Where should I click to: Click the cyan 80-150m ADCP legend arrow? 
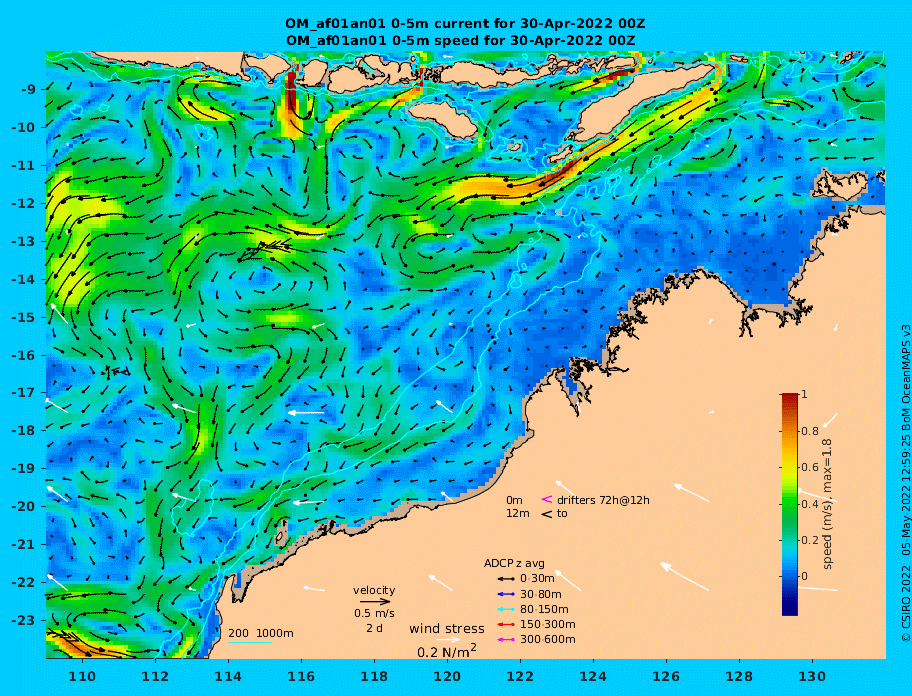pyautogui.click(x=505, y=609)
